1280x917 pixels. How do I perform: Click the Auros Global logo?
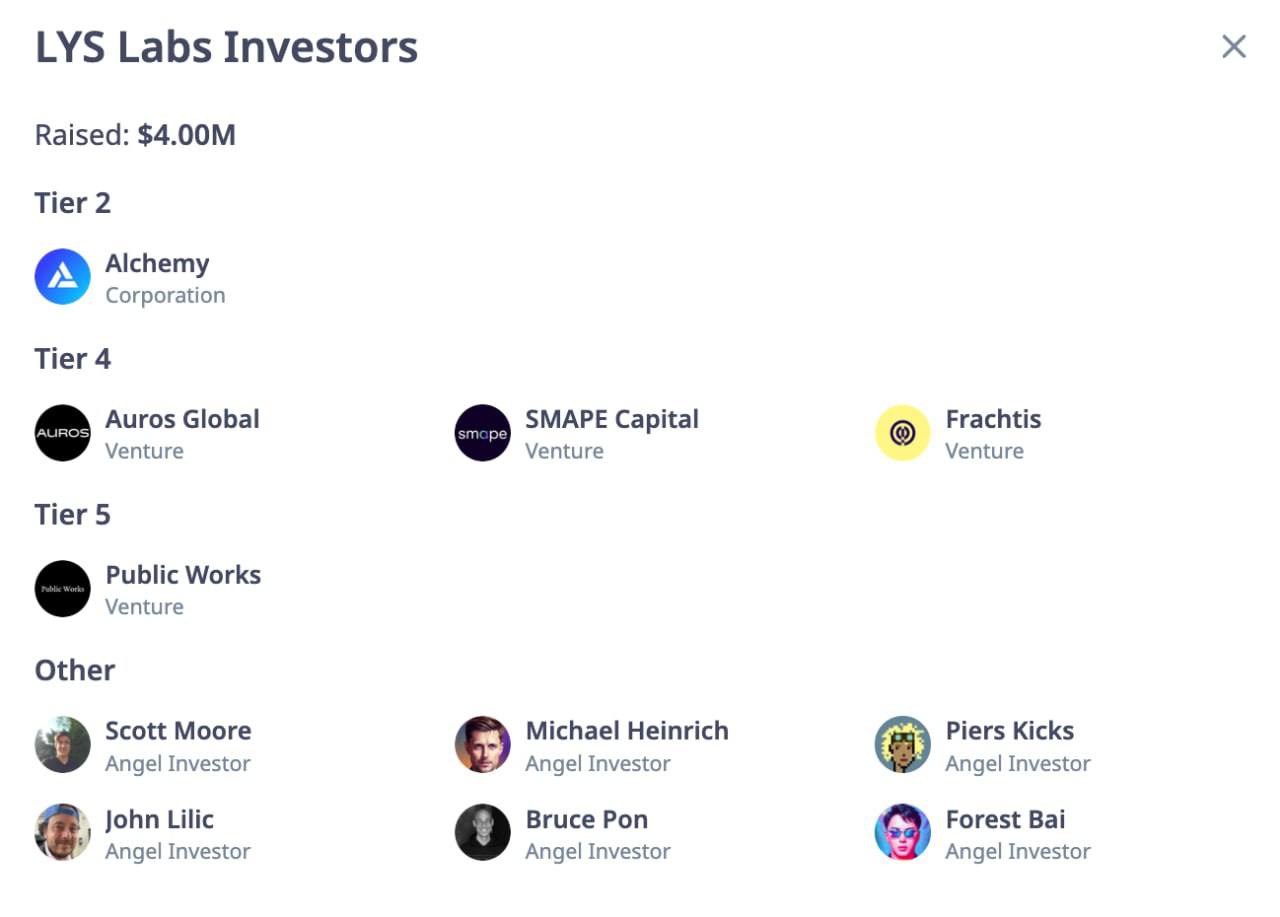[x=63, y=433]
